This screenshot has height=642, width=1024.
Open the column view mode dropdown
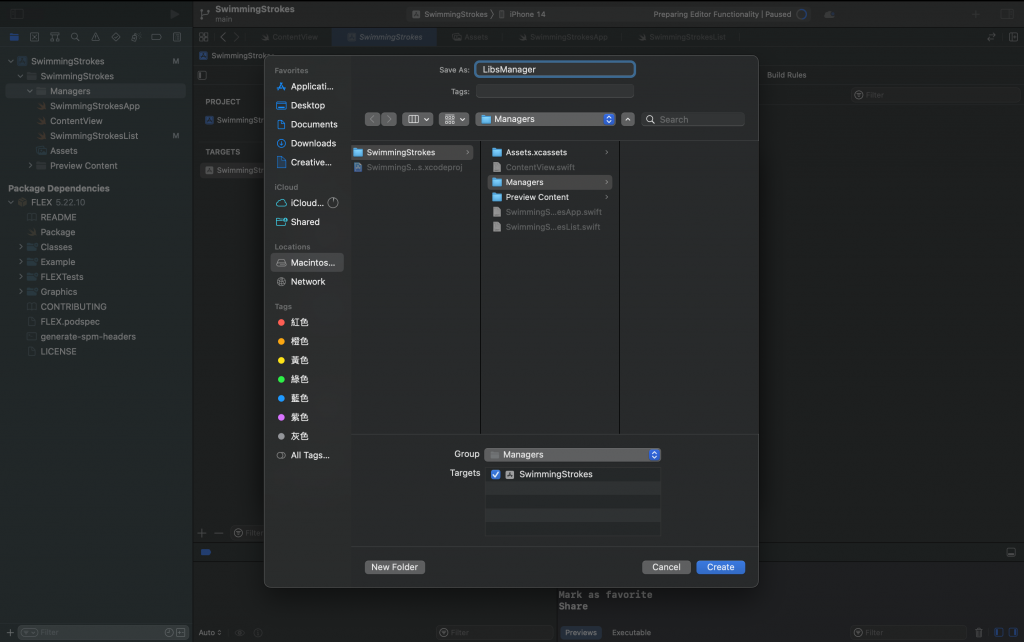[x=417, y=119]
